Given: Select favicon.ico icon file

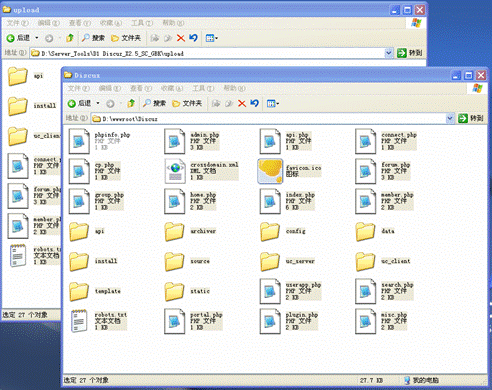Looking at the screenshot, I should point(270,171).
